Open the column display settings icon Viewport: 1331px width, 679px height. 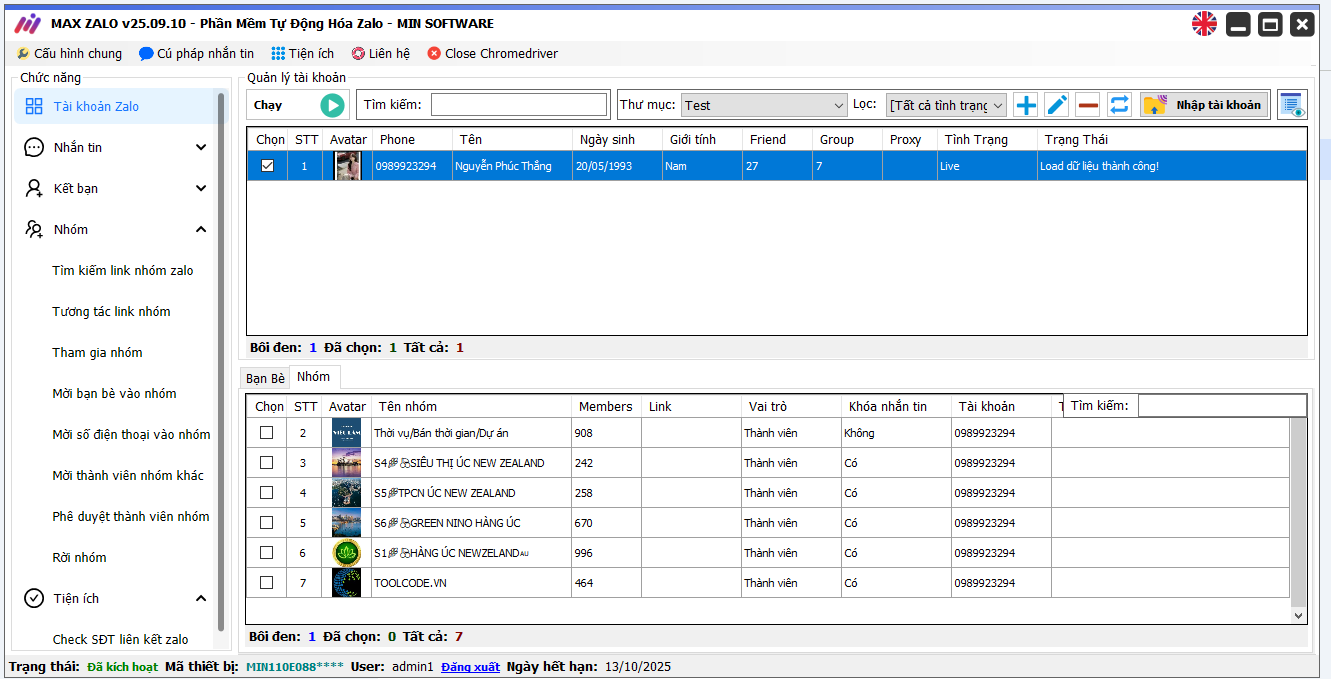pyautogui.click(x=1293, y=105)
